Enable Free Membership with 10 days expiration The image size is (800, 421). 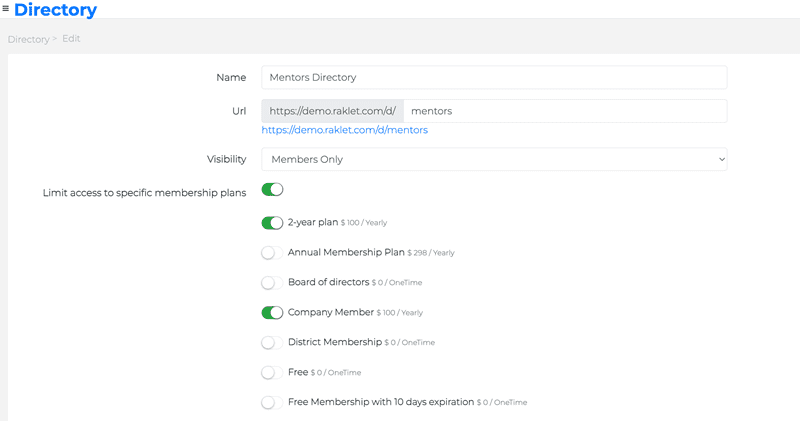272,402
